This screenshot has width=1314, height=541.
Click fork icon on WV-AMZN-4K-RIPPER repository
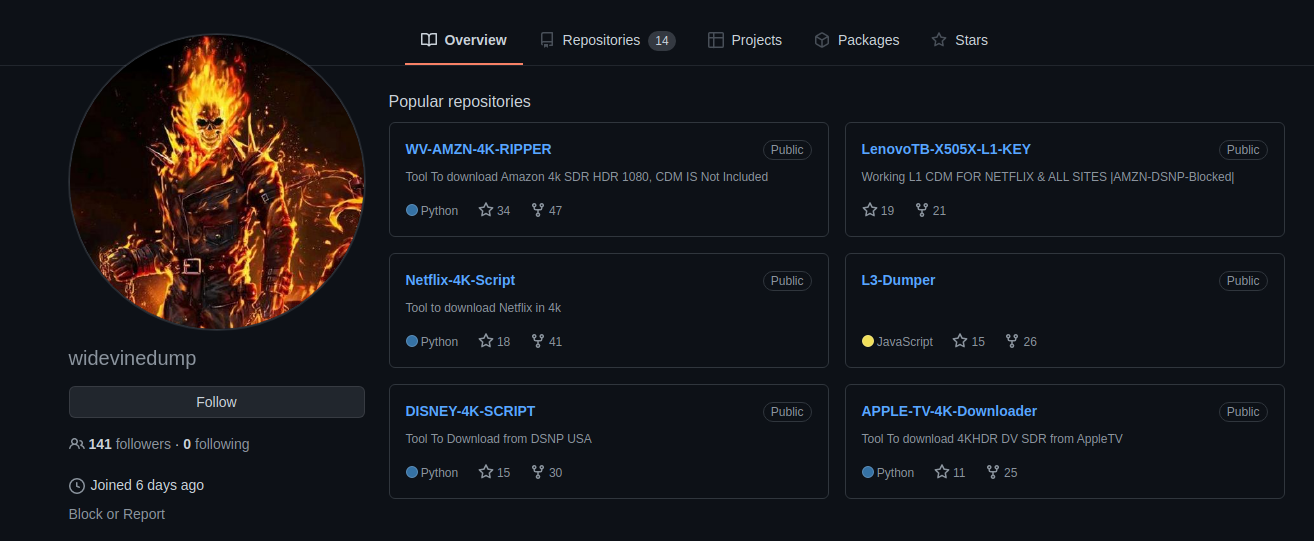[538, 210]
